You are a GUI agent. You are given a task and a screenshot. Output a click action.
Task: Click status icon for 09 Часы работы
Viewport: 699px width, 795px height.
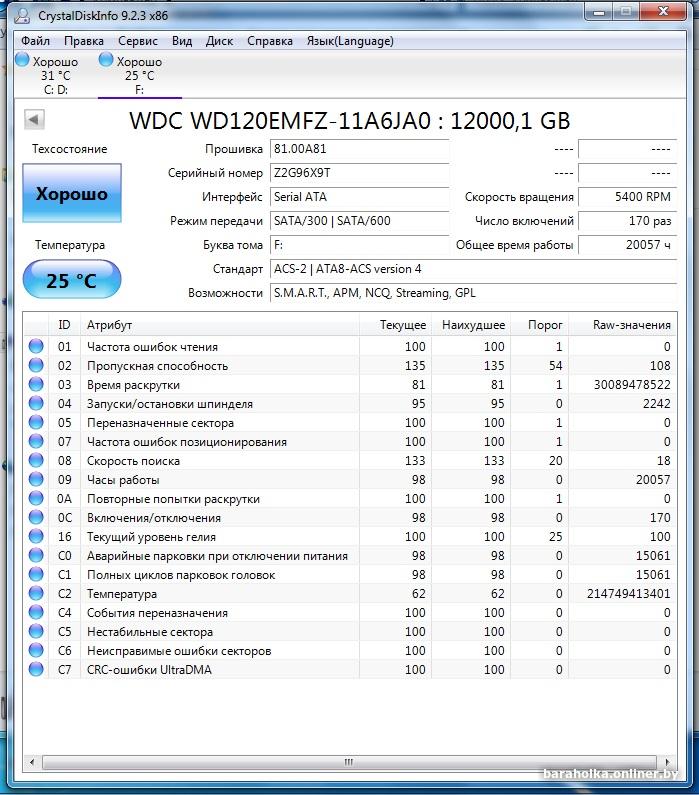tap(36, 479)
